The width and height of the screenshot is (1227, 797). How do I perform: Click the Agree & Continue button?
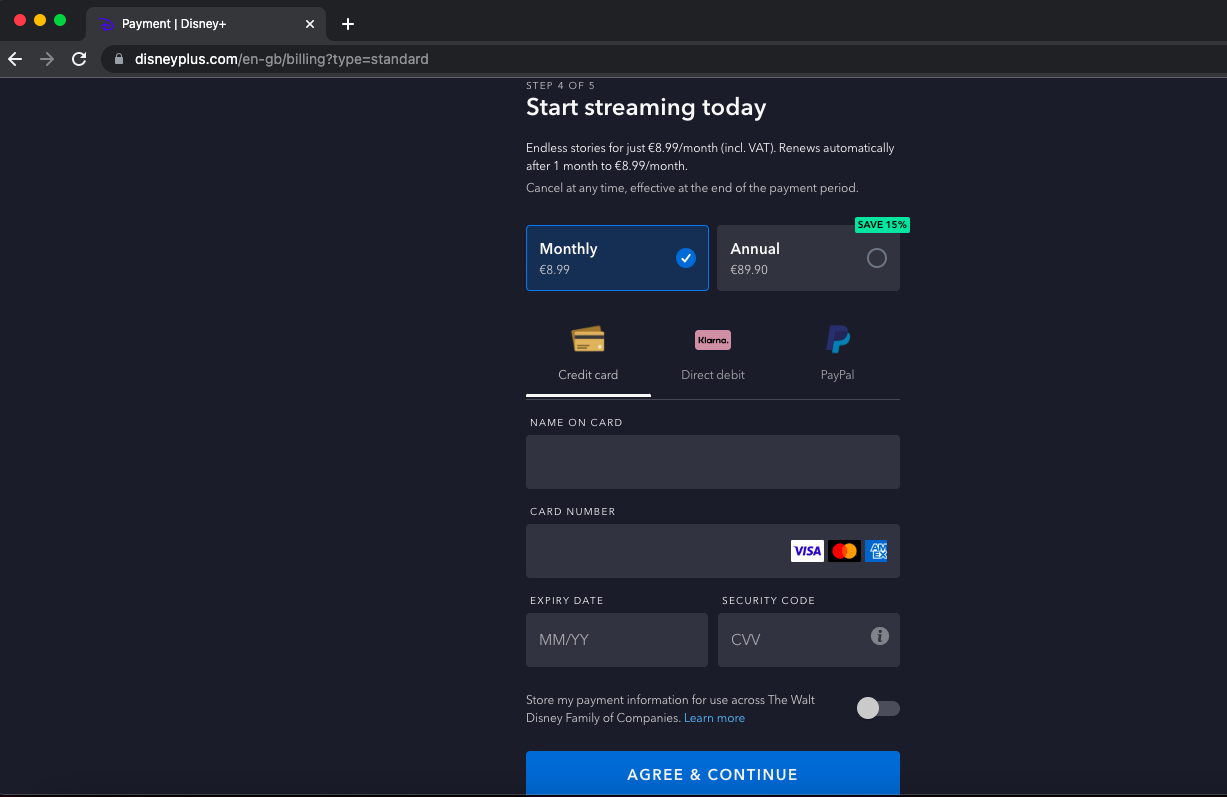pos(713,774)
